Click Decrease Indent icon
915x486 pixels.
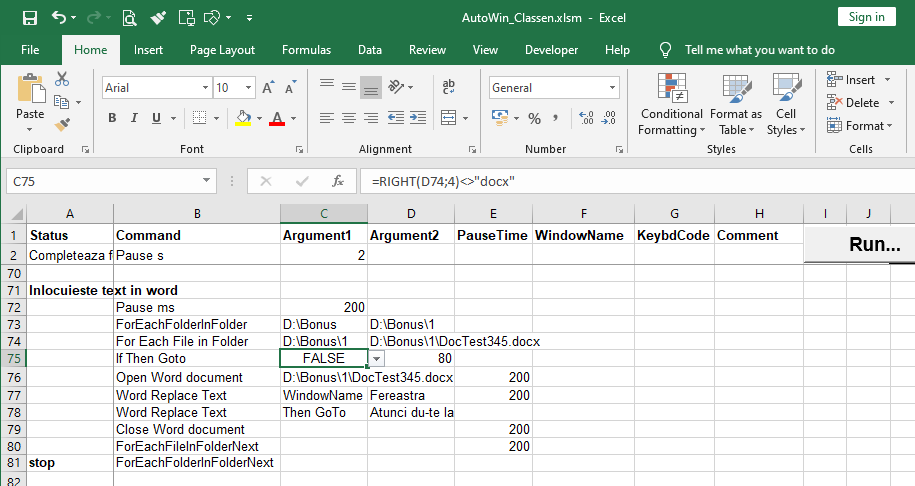[x=396, y=118]
